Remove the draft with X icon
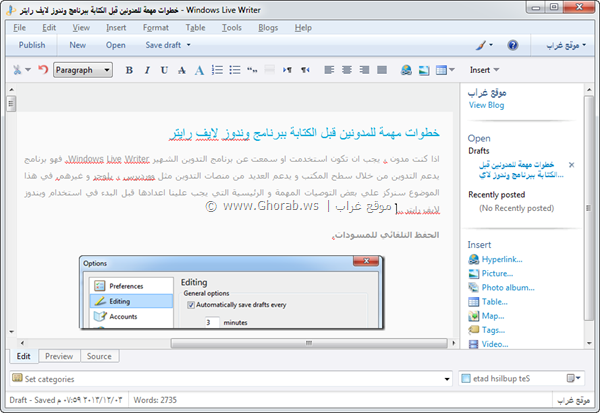The height and width of the screenshot is (413, 600). pos(571,165)
